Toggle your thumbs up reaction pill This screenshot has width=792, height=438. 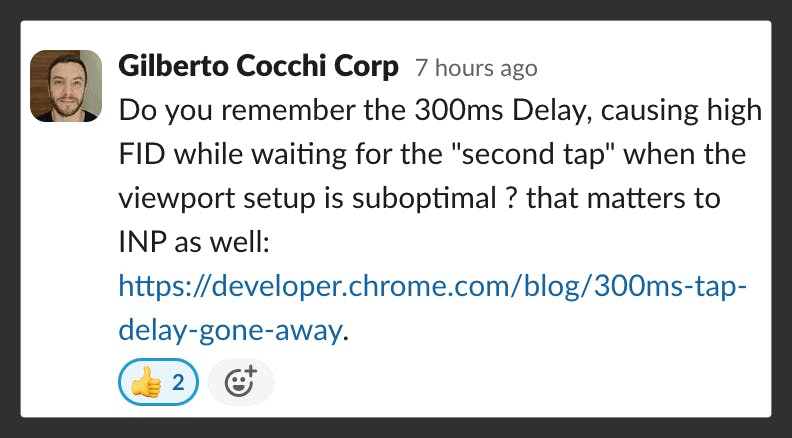159,382
